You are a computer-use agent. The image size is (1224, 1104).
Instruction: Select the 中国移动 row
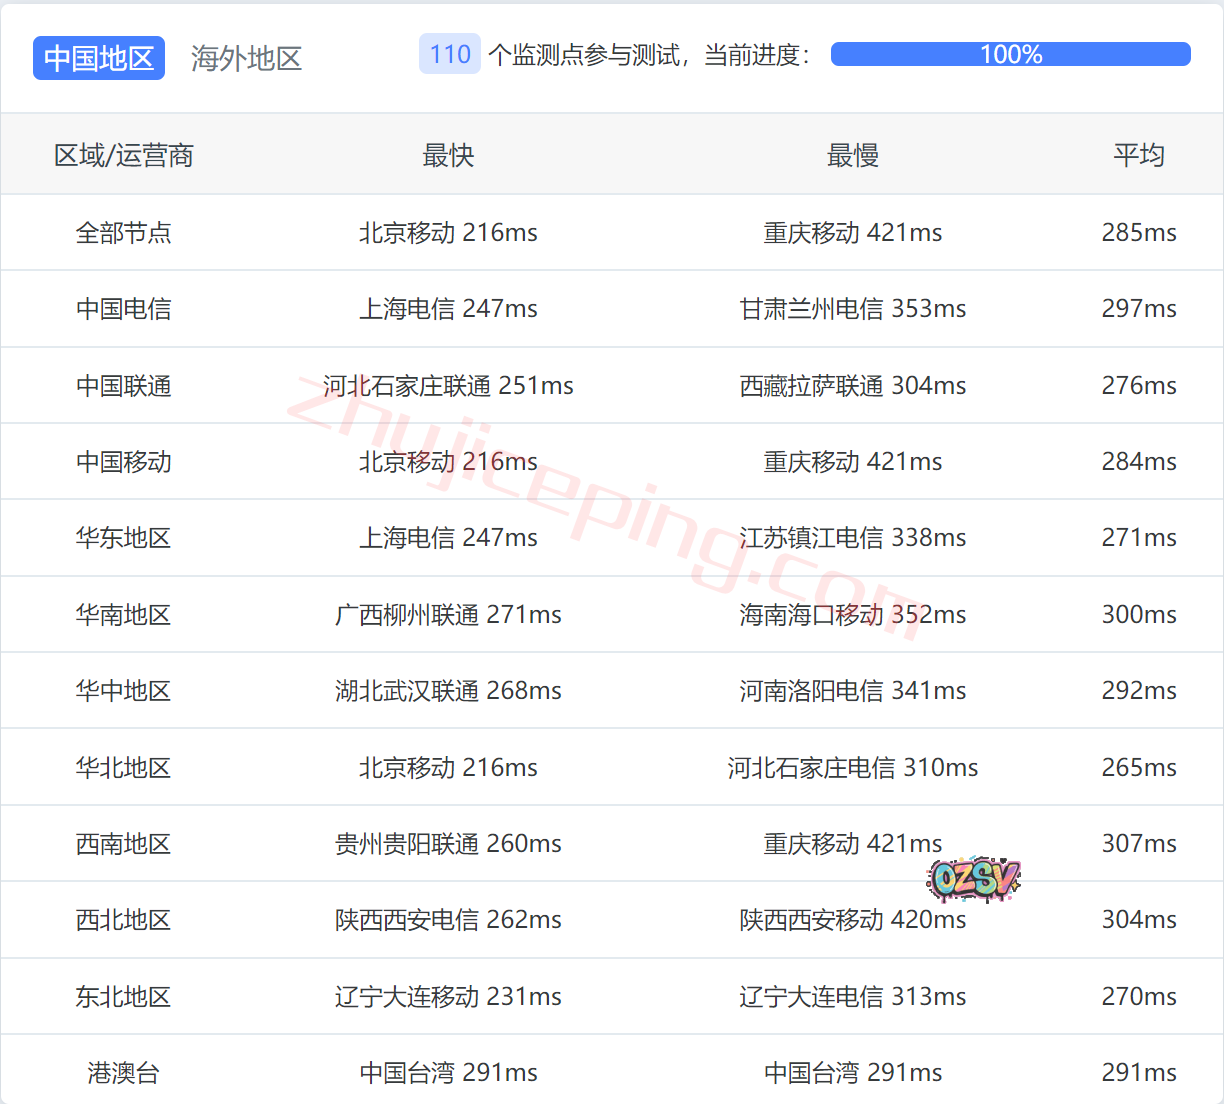pyautogui.click(x=124, y=461)
